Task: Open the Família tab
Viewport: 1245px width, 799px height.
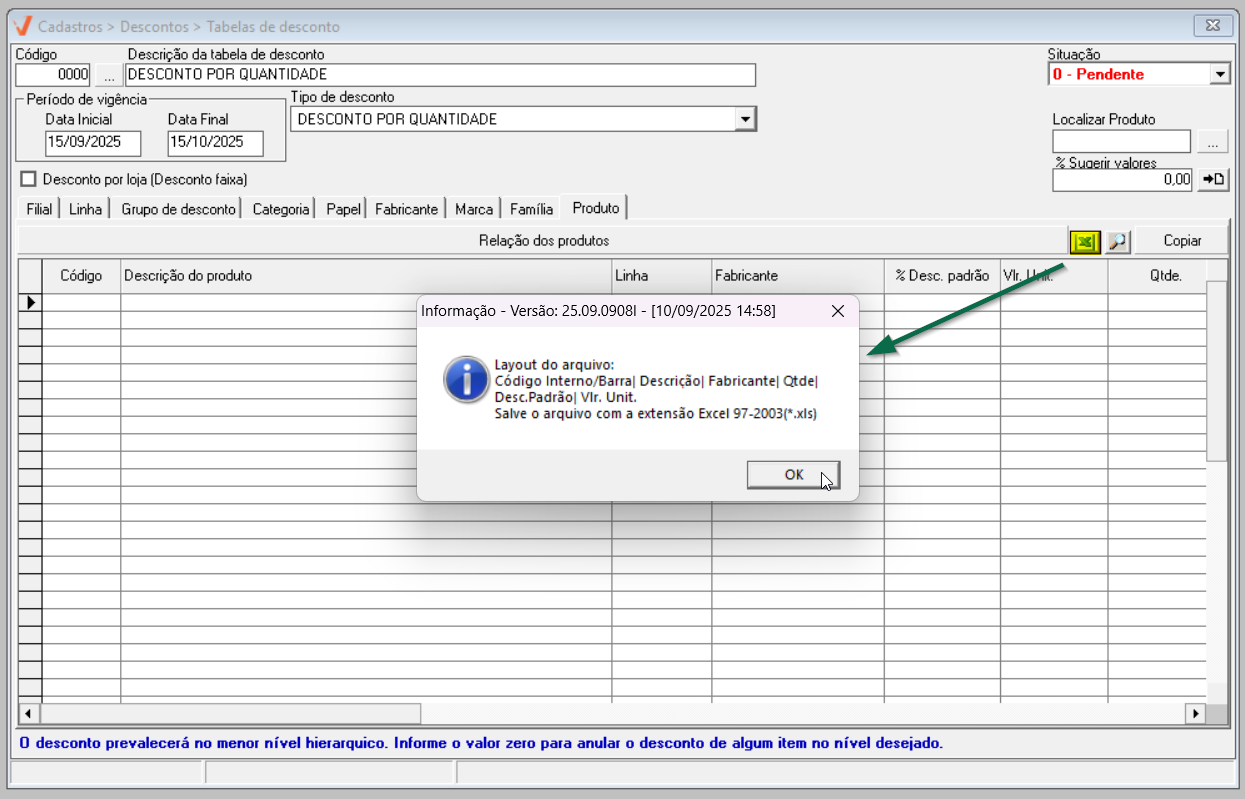Action: click(x=531, y=209)
